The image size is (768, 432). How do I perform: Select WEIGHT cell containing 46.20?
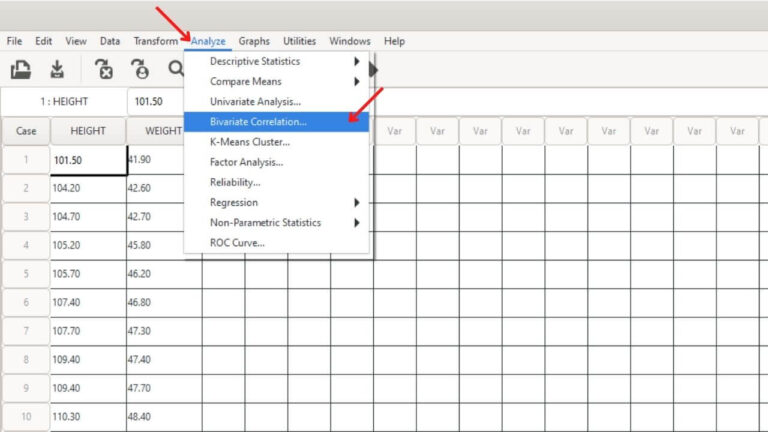point(164,274)
